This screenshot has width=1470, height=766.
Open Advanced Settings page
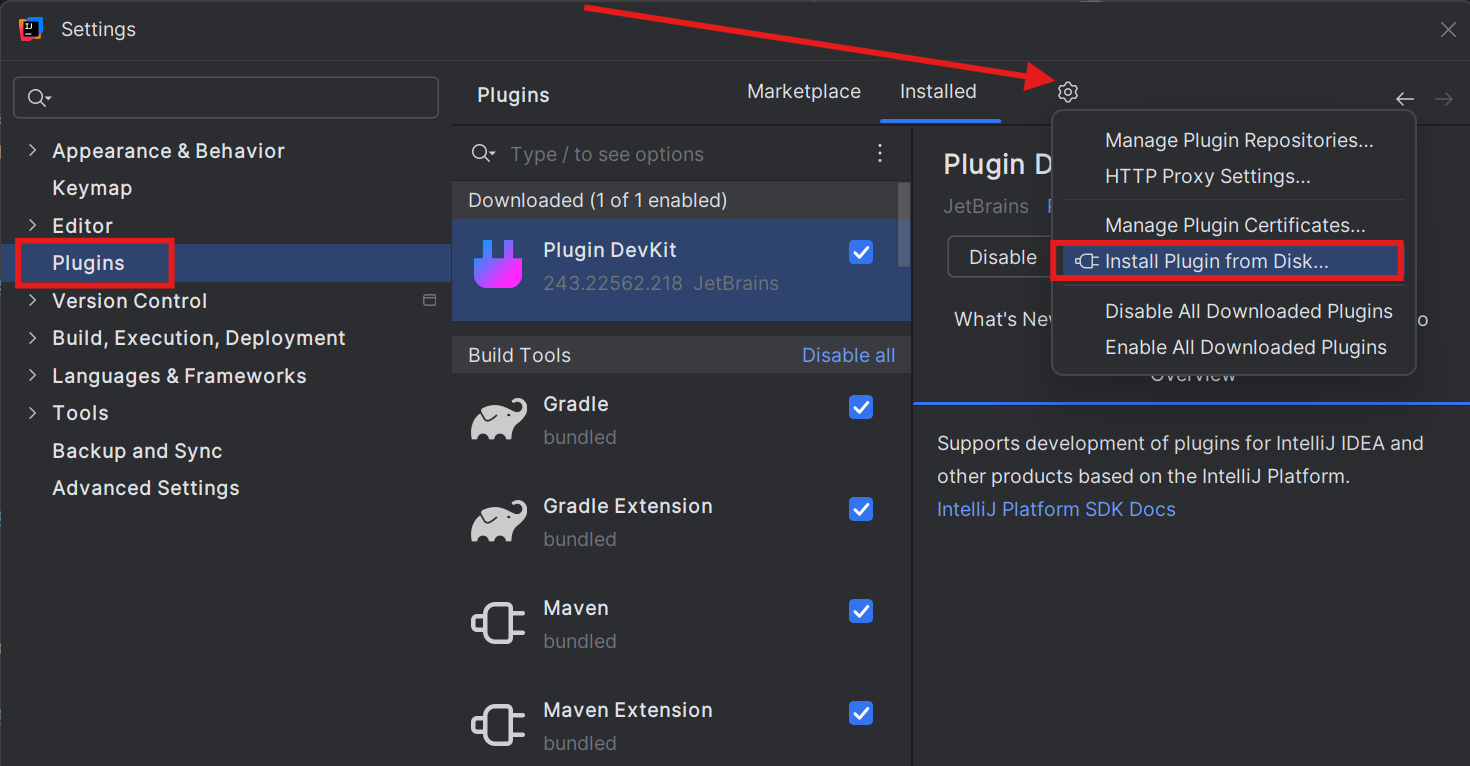(x=146, y=488)
